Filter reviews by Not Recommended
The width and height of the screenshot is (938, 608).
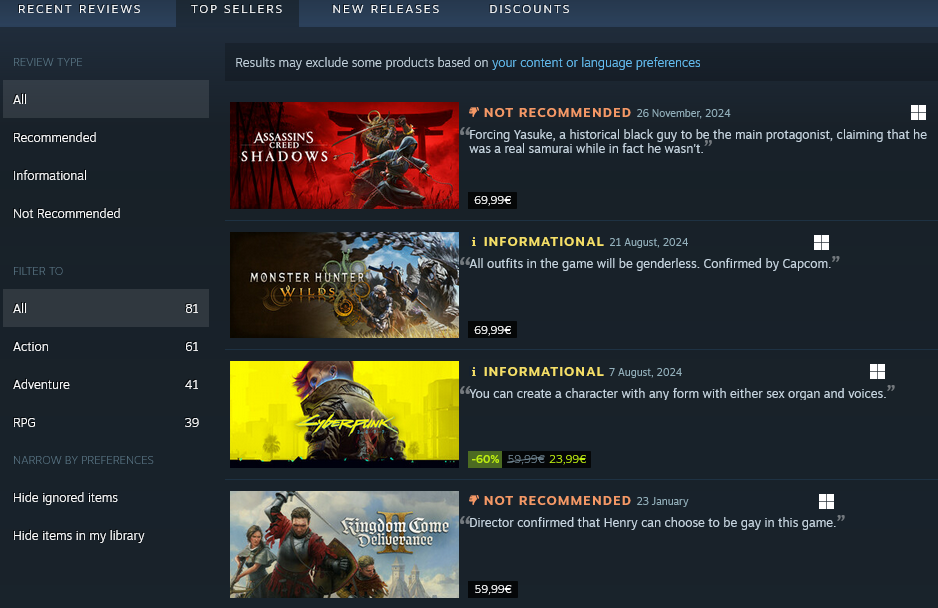click(106, 214)
